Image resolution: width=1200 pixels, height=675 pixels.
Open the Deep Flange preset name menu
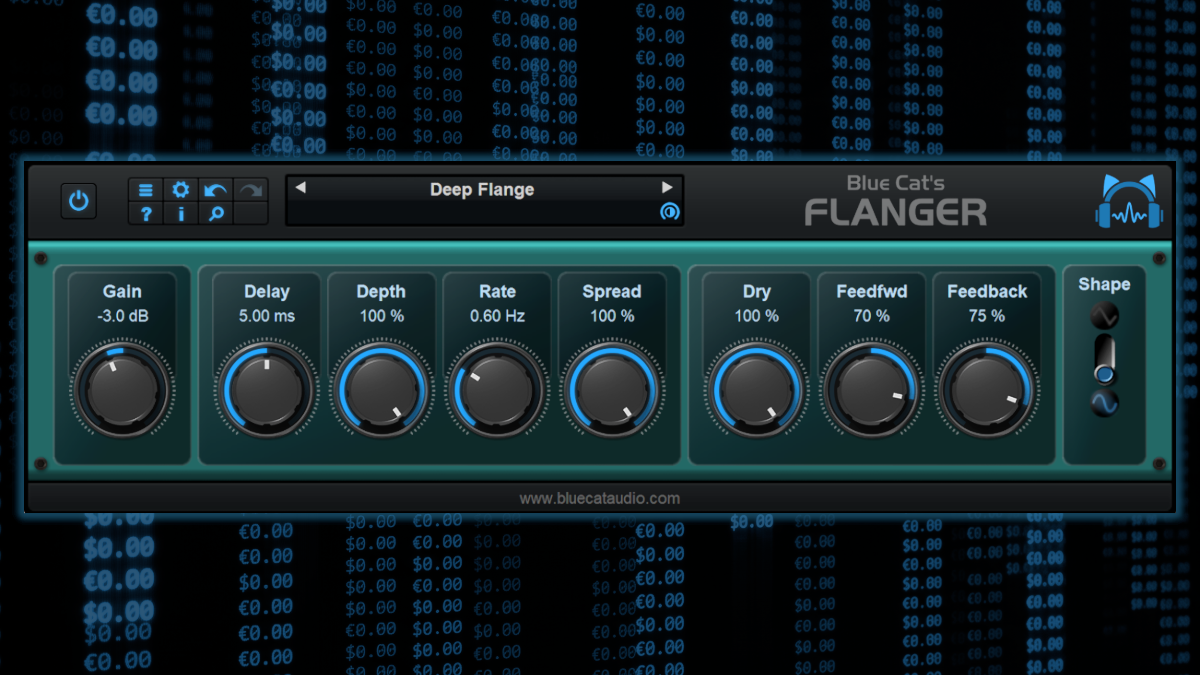tap(482, 189)
